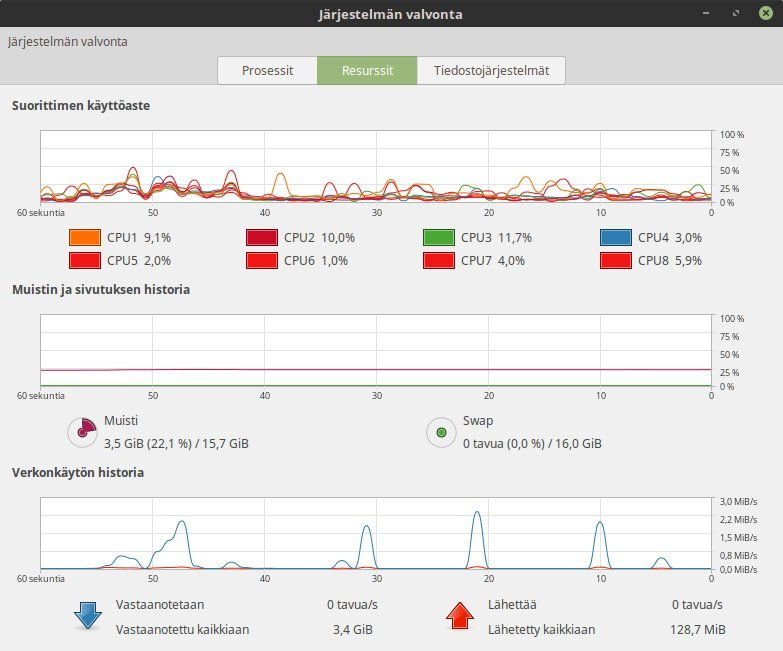Close the Järjestelmän valvonta window
Screen dimensions: 783x651
click(x=765, y=14)
